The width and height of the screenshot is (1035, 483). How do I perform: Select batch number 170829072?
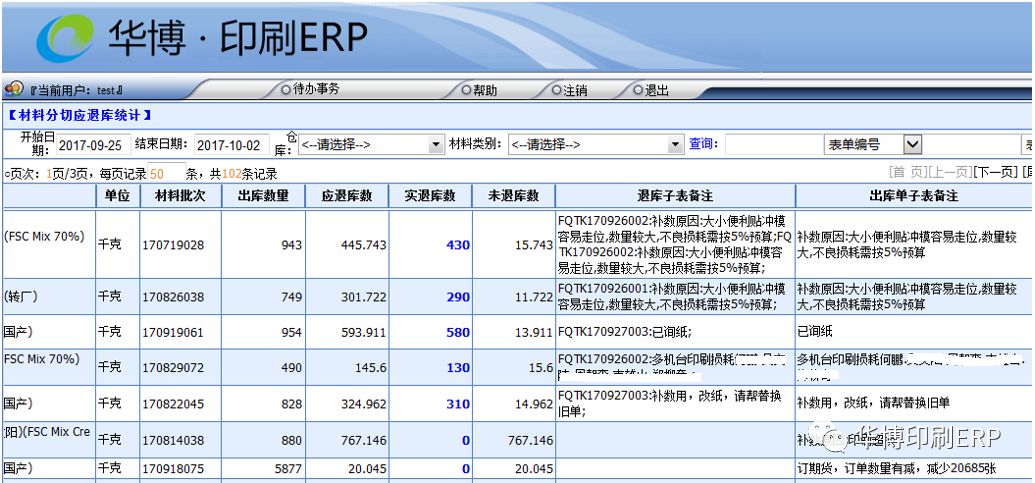pos(173,368)
